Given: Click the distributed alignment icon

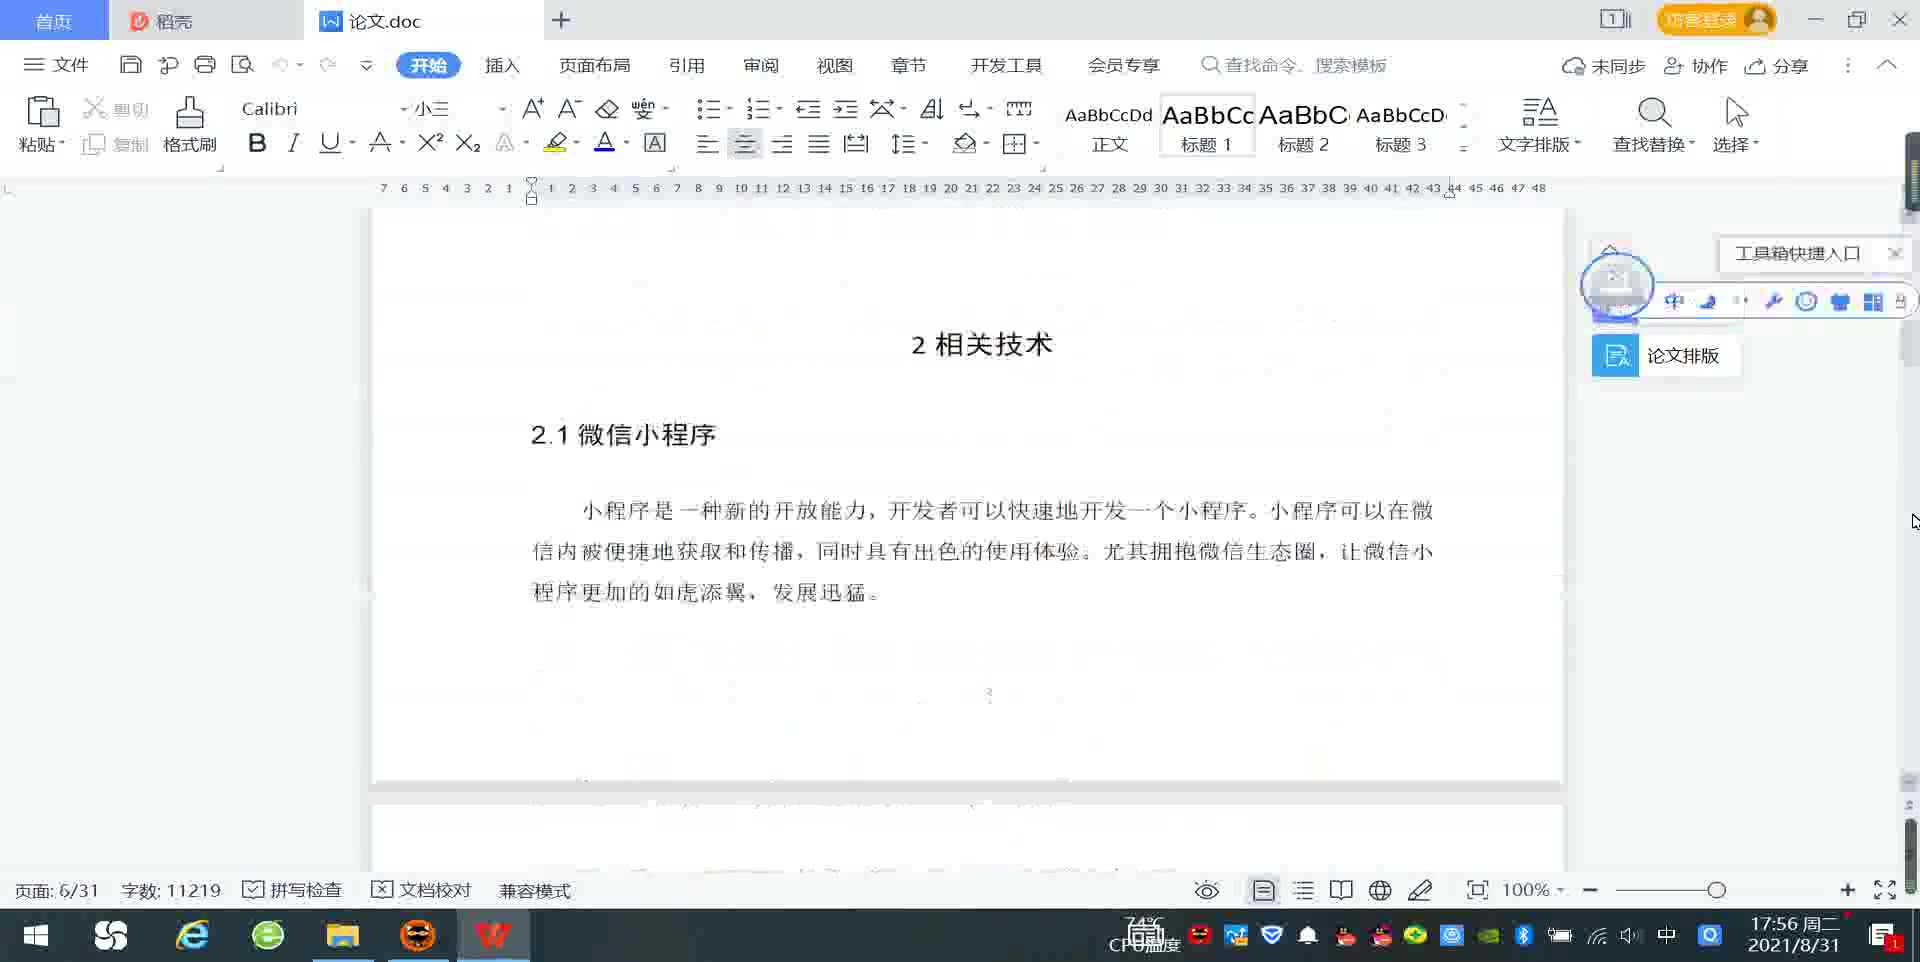Looking at the screenshot, I should 856,143.
